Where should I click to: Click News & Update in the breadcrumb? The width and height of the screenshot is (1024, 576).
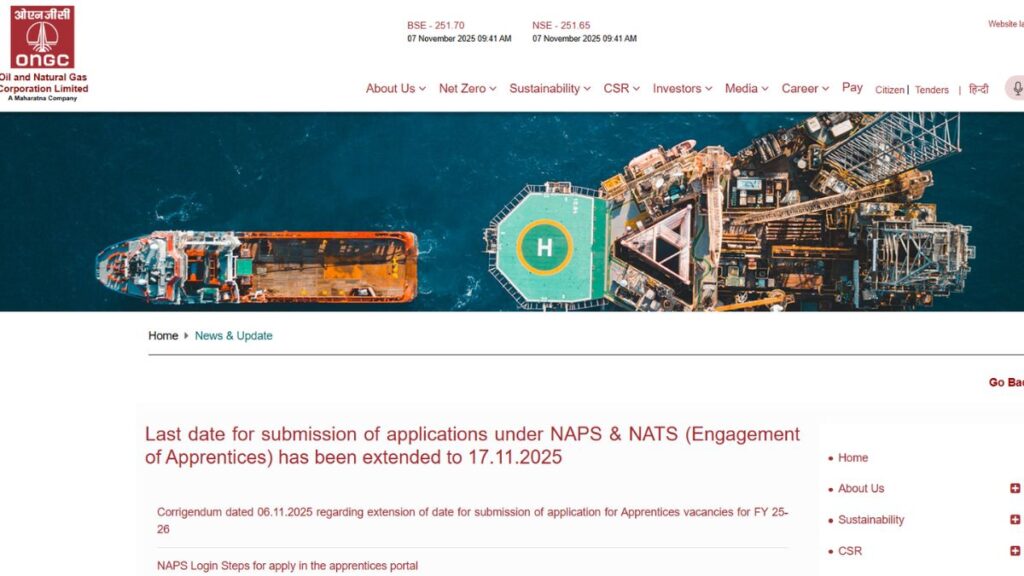pyautogui.click(x=234, y=335)
